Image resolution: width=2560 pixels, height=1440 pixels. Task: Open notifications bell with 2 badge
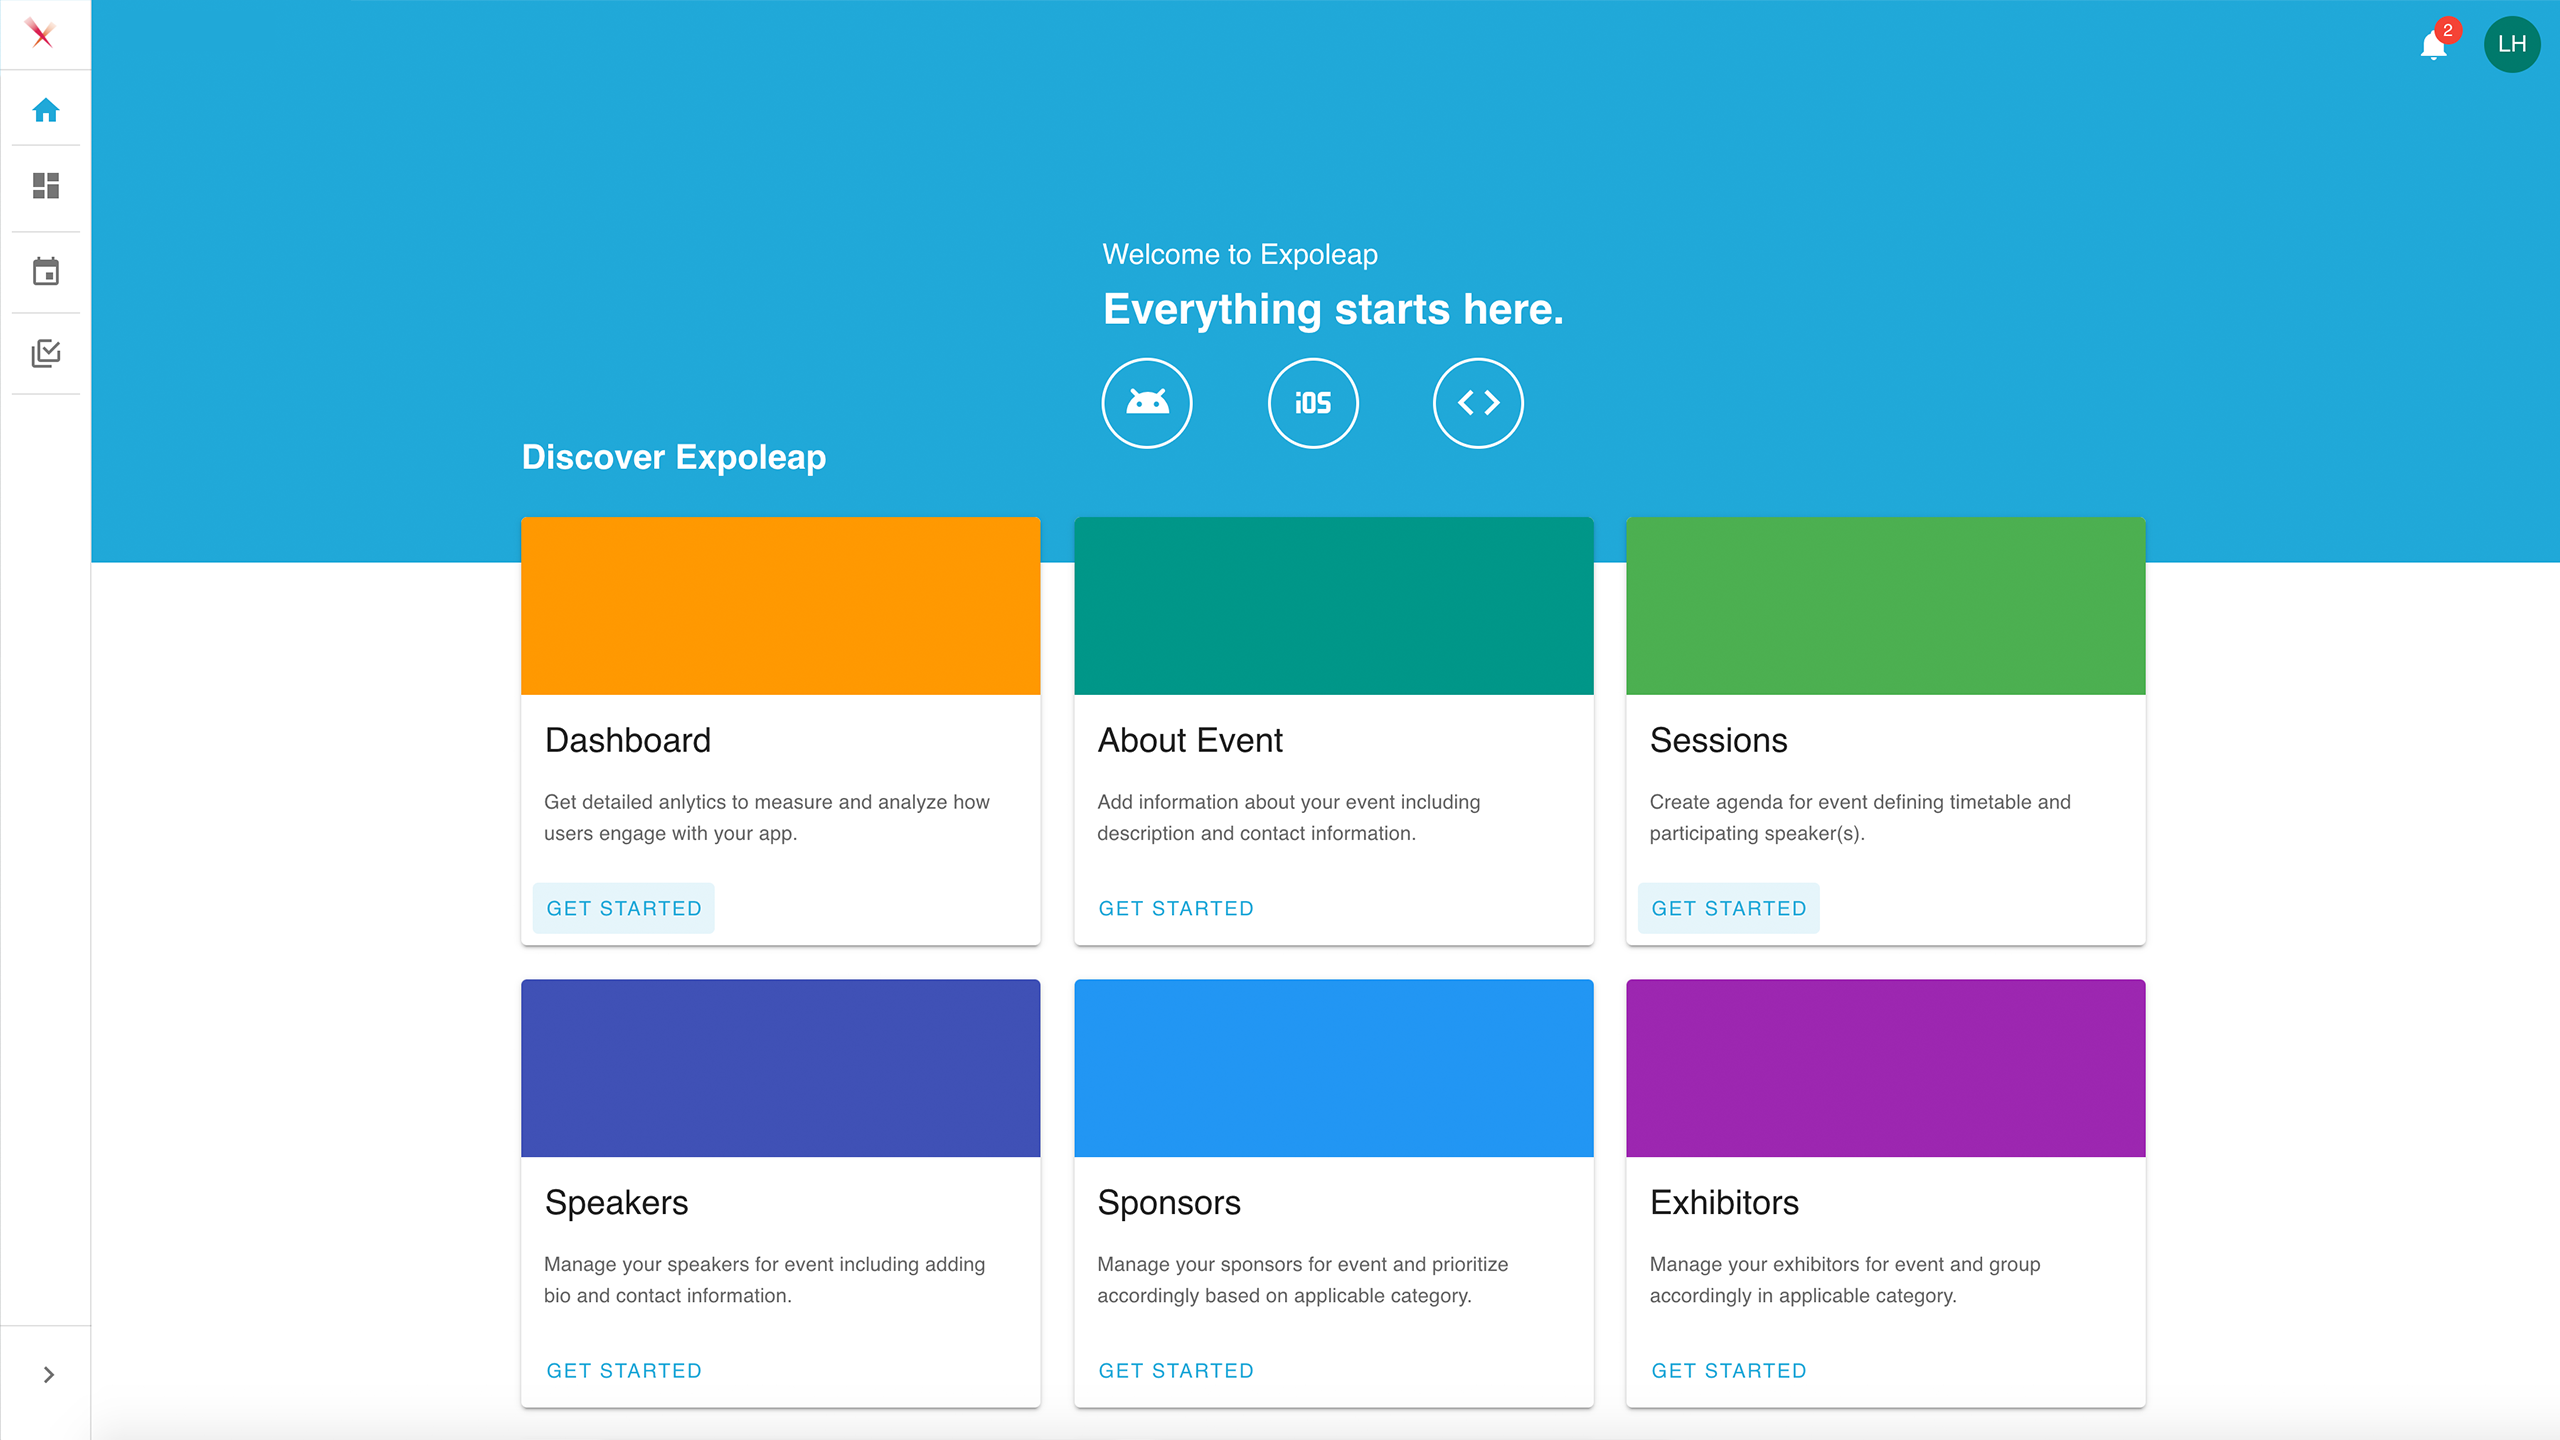pyautogui.click(x=2433, y=45)
